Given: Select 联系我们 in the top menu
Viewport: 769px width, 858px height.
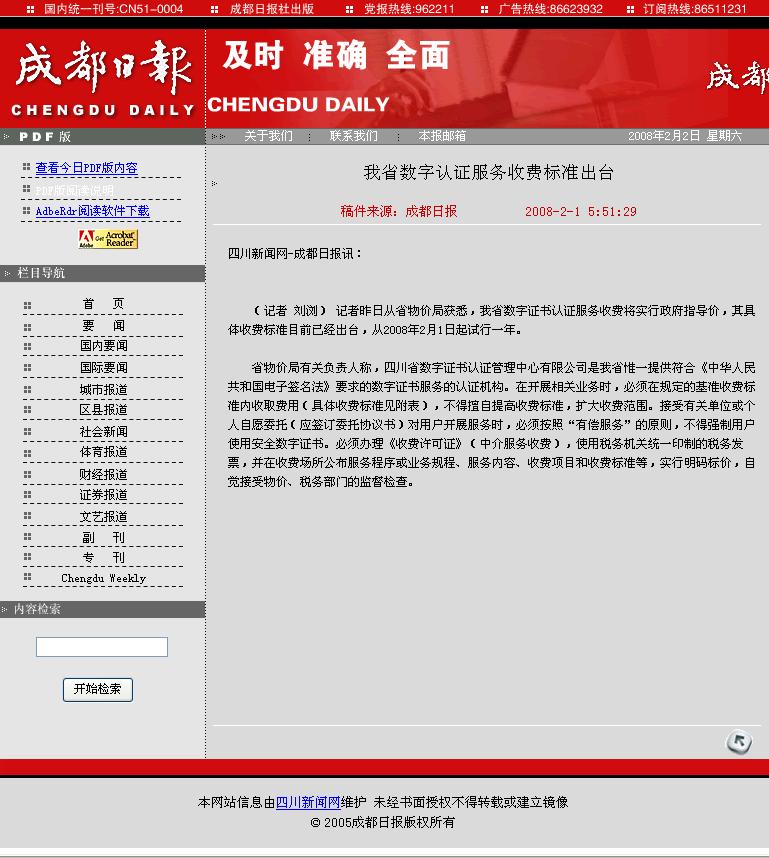Looking at the screenshot, I should [354, 136].
